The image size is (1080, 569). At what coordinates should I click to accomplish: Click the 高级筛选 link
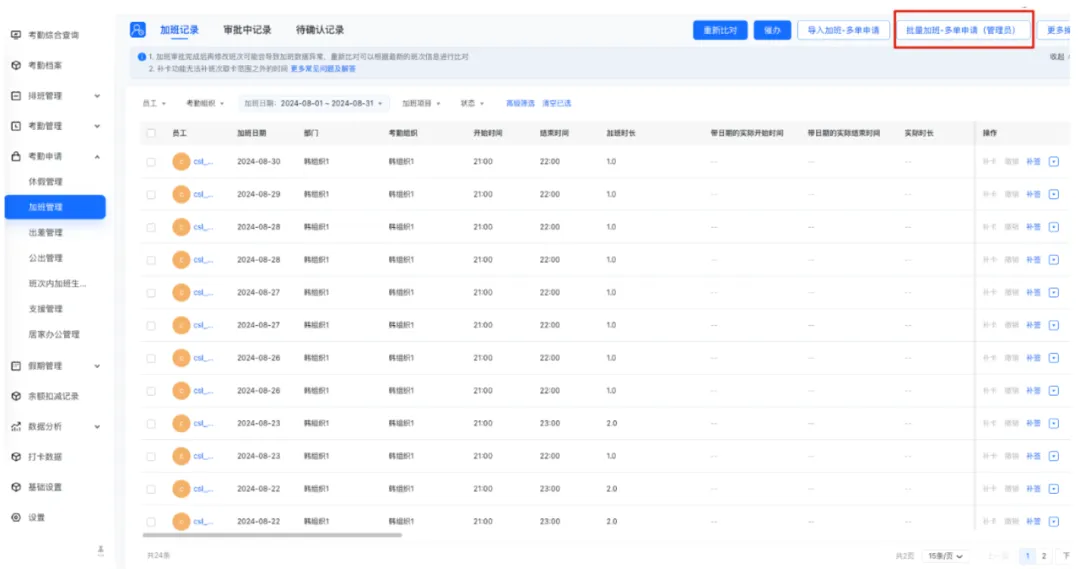[520, 103]
